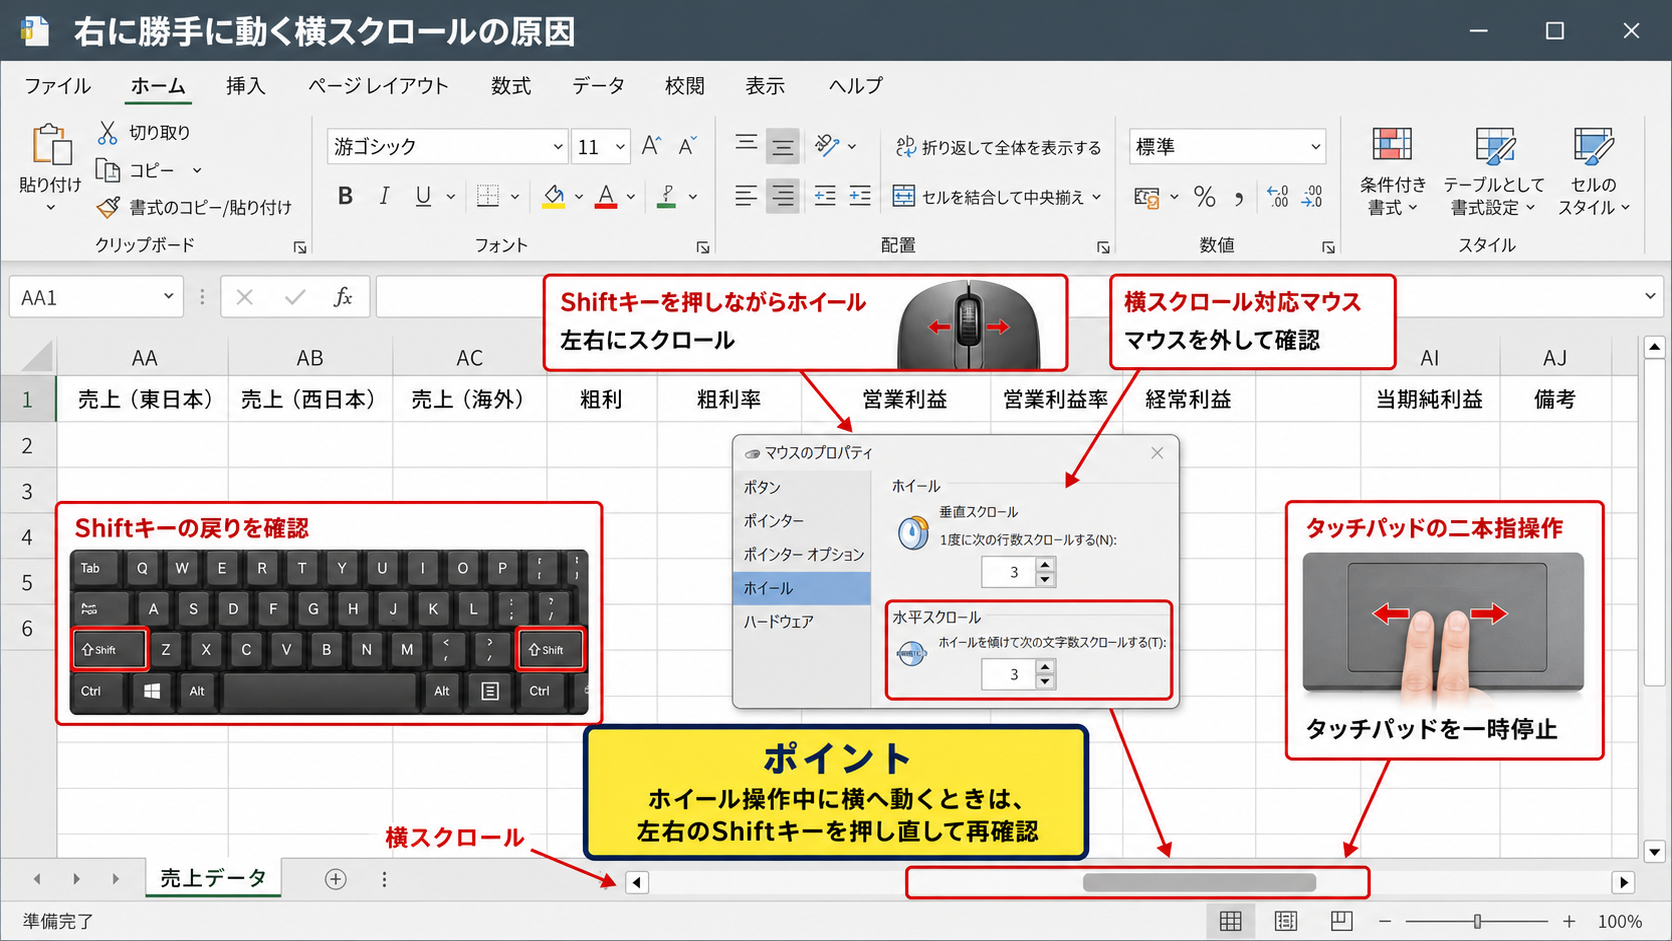Screen dimensions: 1672x941
Task: Open the font name dropdown 游ゴシック
Action: [558, 147]
